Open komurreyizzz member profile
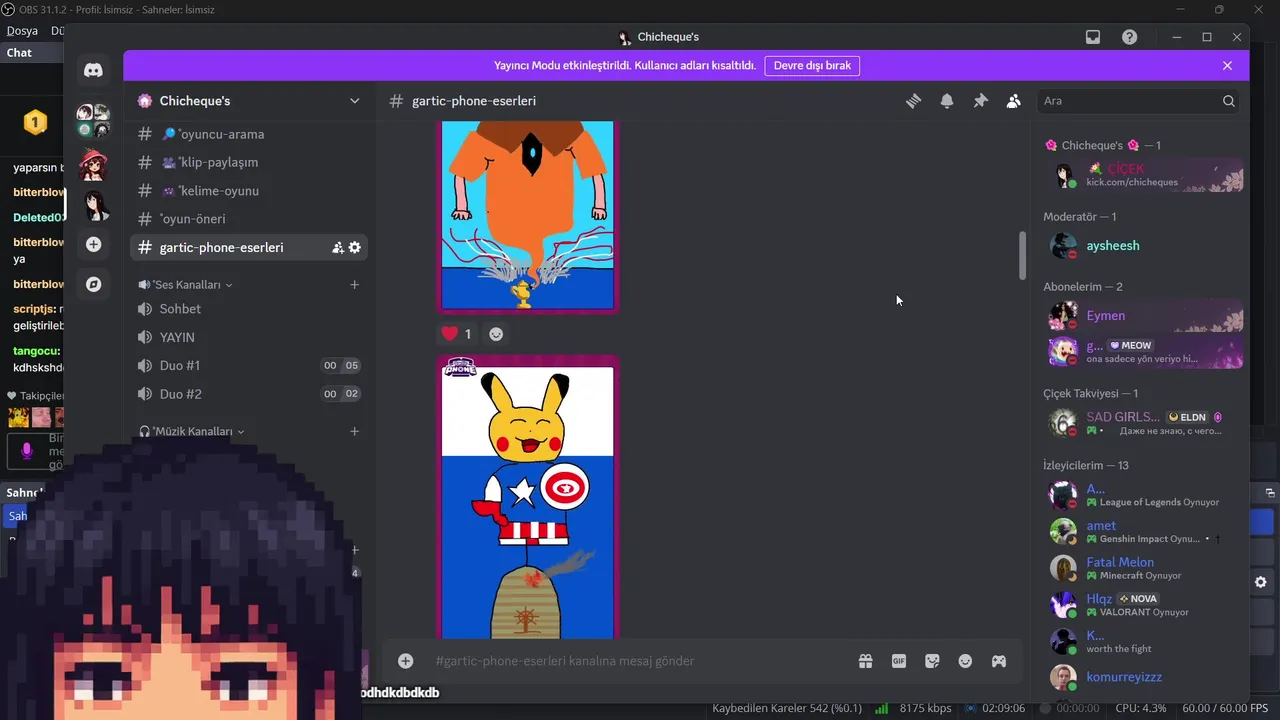This screenshot has width=1280, height=720. tap(1144, 677)
